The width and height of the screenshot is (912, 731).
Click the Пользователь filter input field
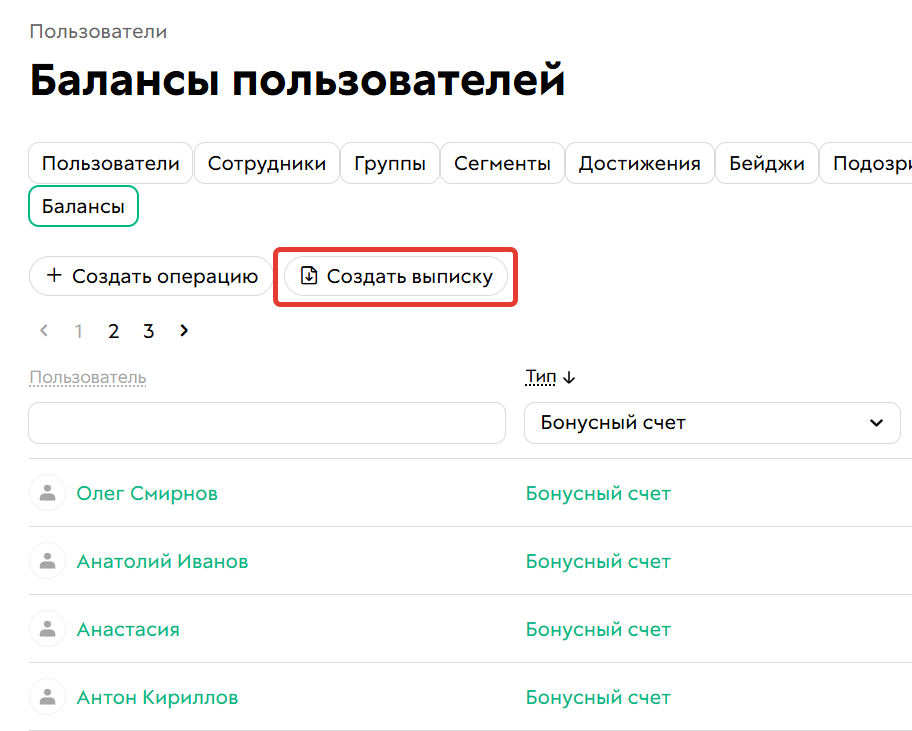pos(267,422)
